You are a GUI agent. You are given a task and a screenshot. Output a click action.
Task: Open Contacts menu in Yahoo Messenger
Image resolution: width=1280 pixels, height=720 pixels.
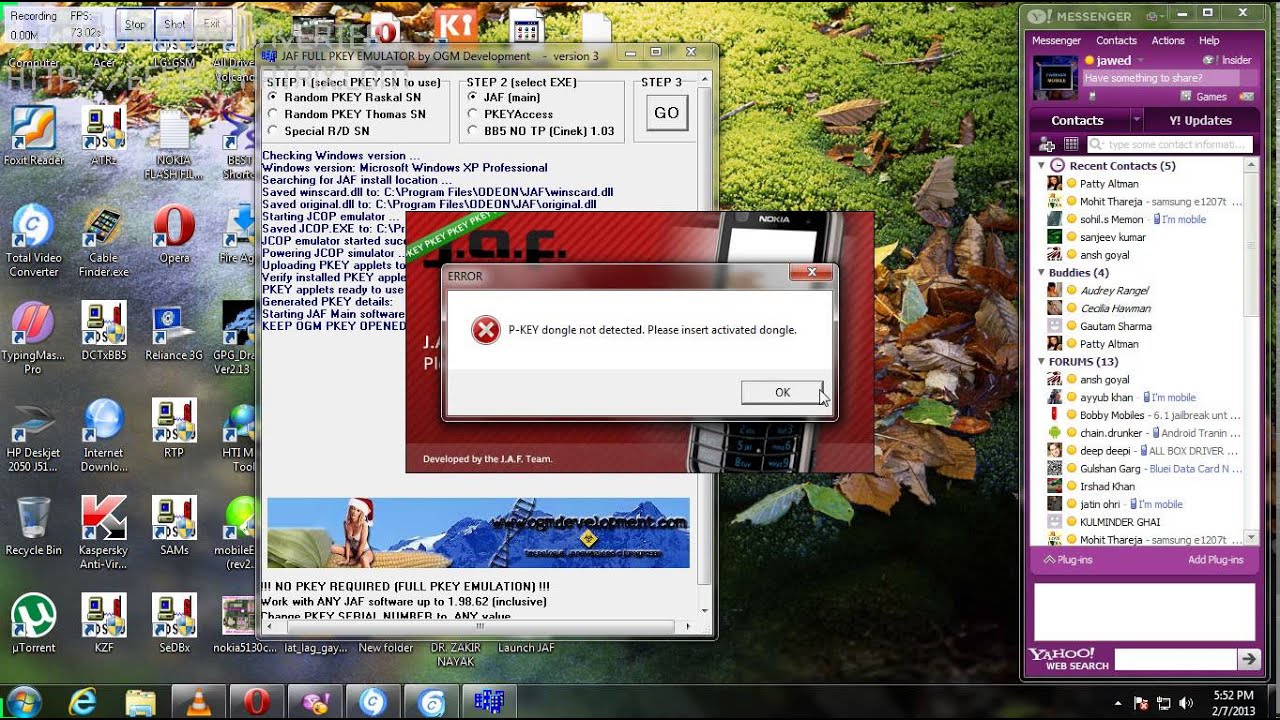point(1116,41)
